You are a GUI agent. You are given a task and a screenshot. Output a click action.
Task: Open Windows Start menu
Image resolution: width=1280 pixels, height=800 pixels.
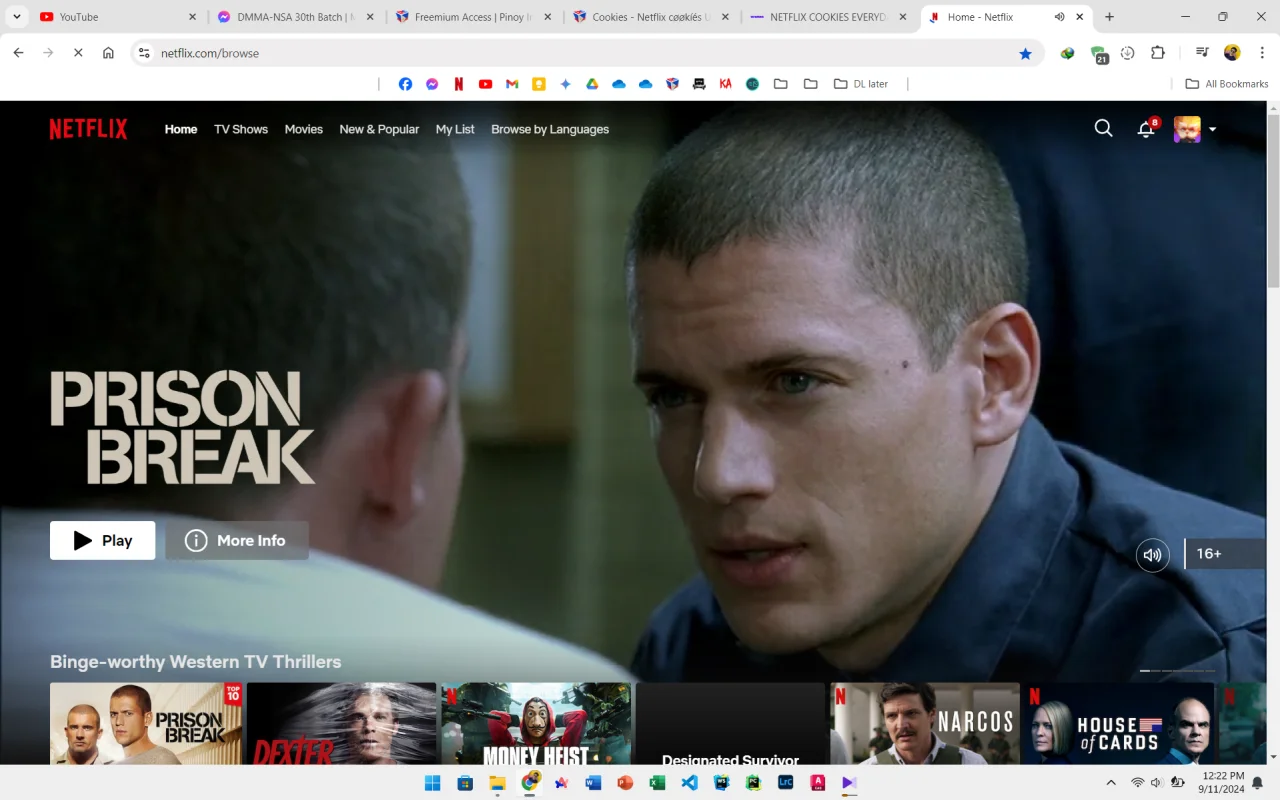(433, 783)
